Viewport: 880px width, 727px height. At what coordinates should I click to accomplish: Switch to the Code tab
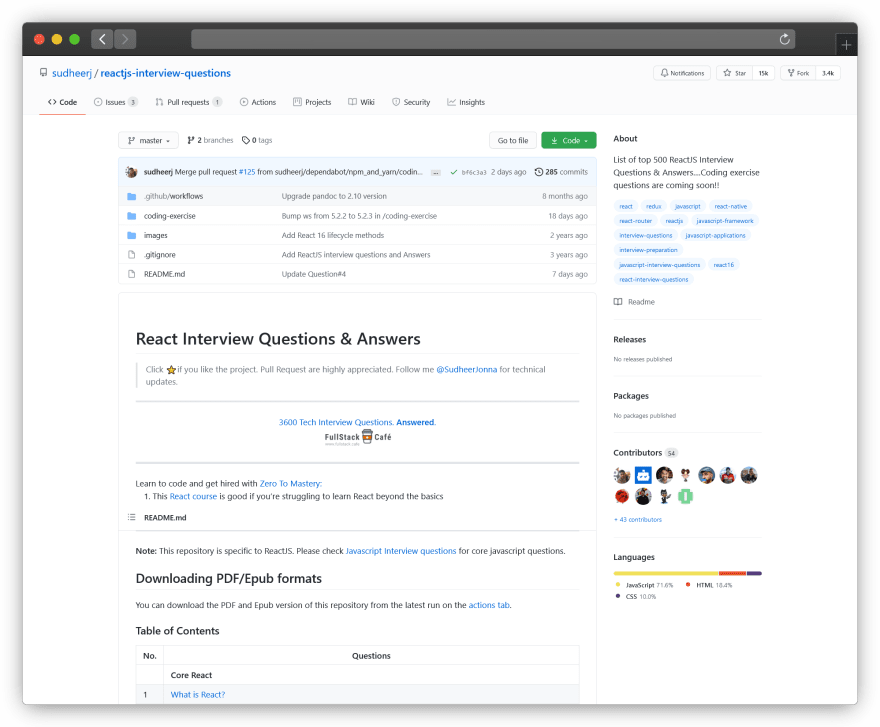[x=62, y=102]
